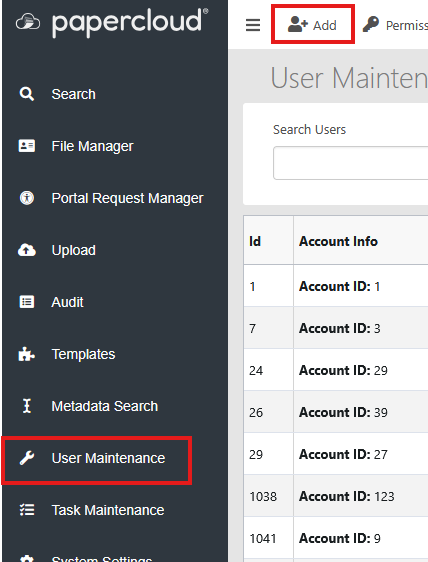Click the Metadata Search cursor icon
The image size is (428, 562).
tap(27, 406)
